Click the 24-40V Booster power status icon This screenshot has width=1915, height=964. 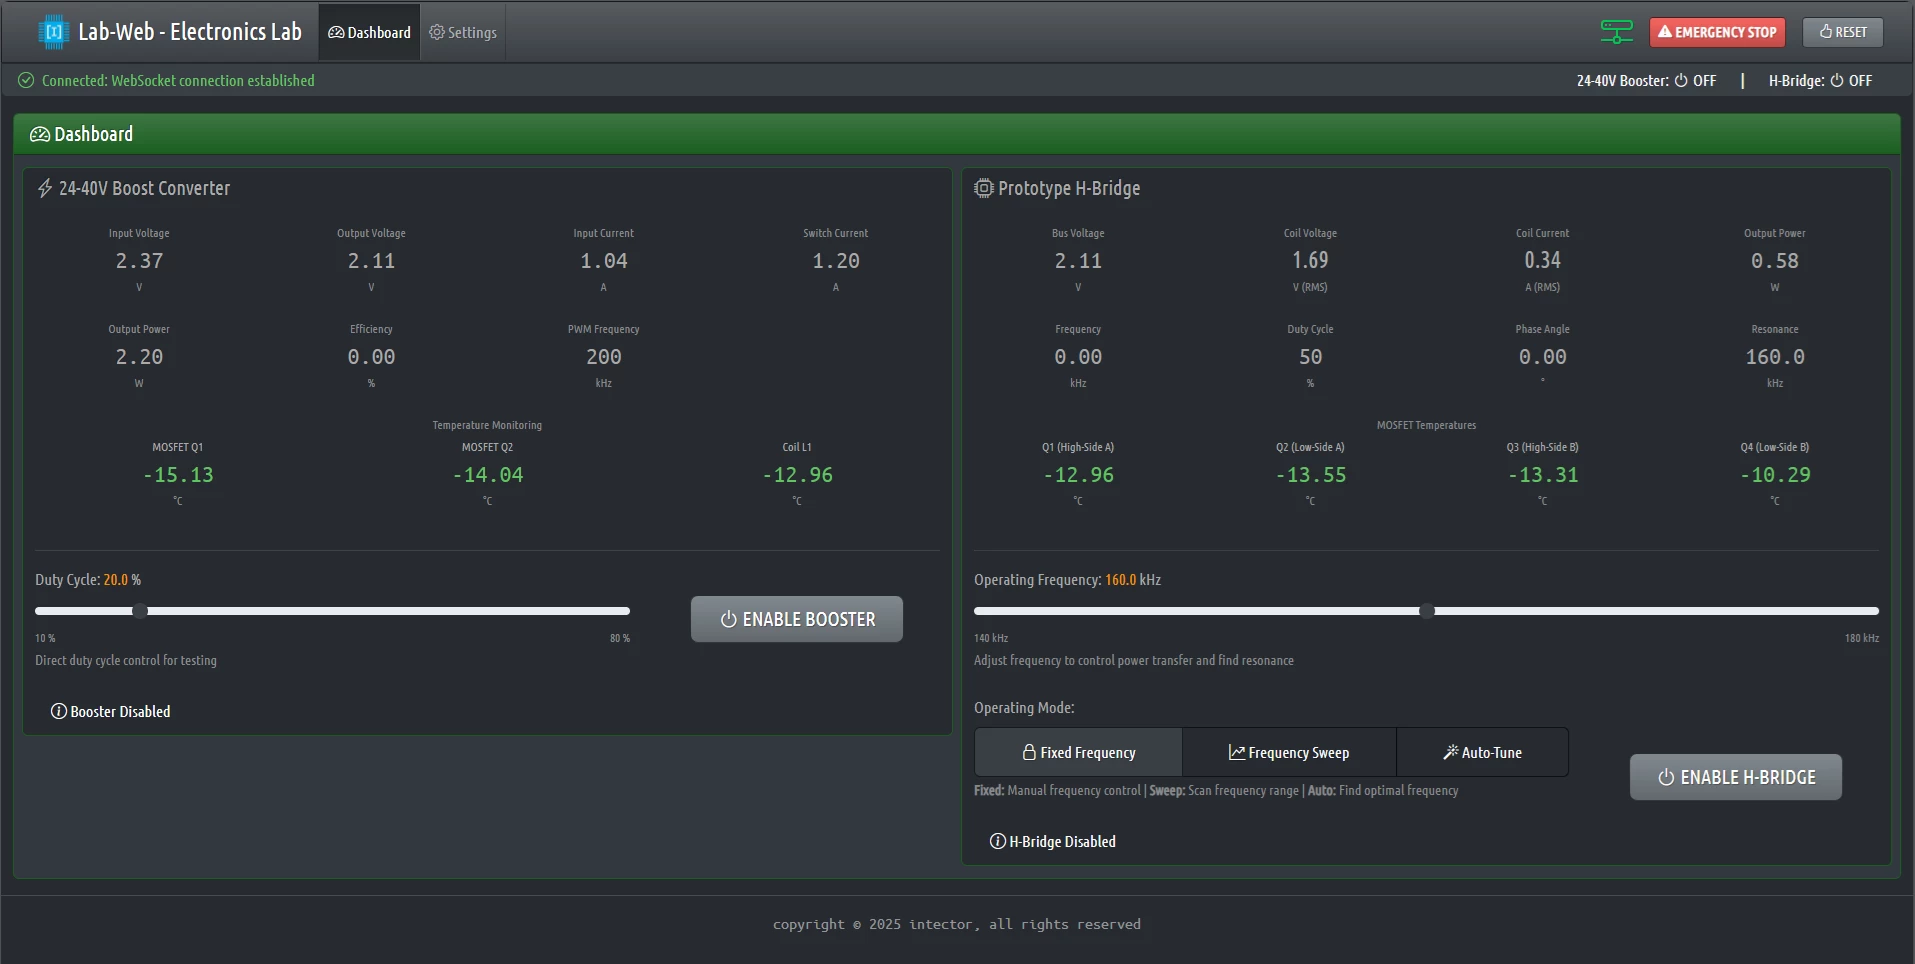[x=1681, y=81]
